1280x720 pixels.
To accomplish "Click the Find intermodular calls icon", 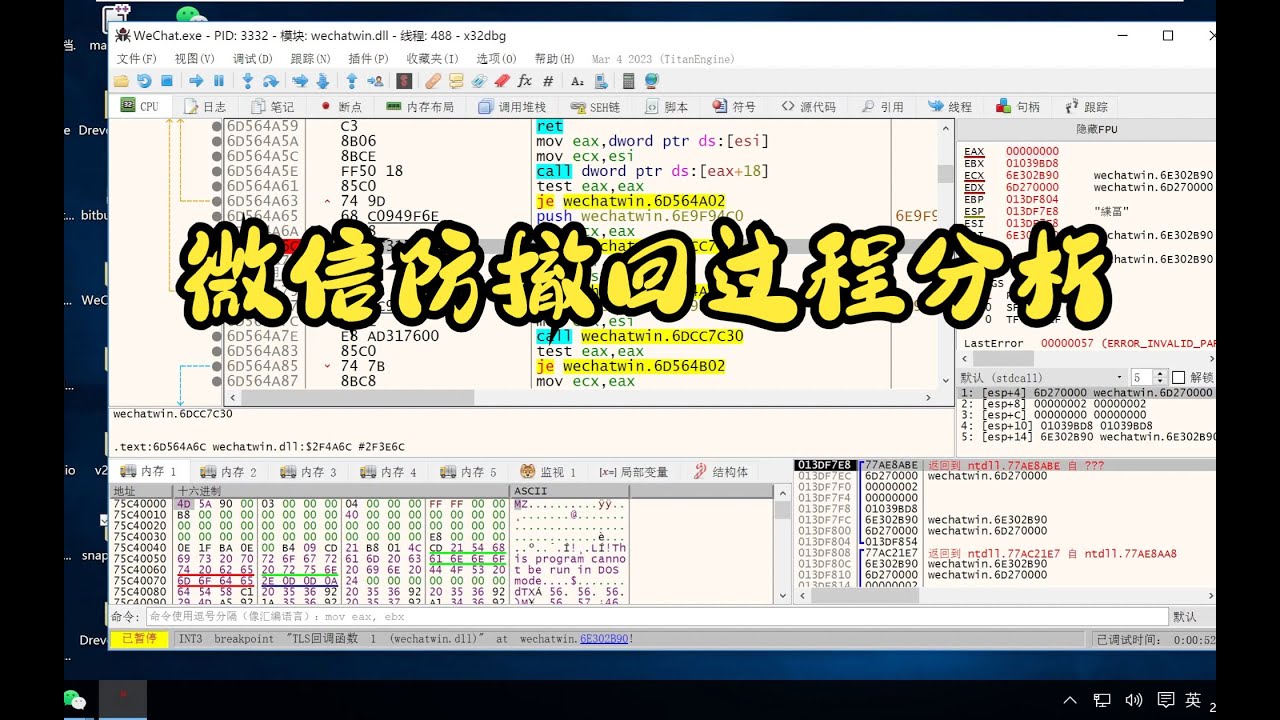I will [x=600, y=81].
